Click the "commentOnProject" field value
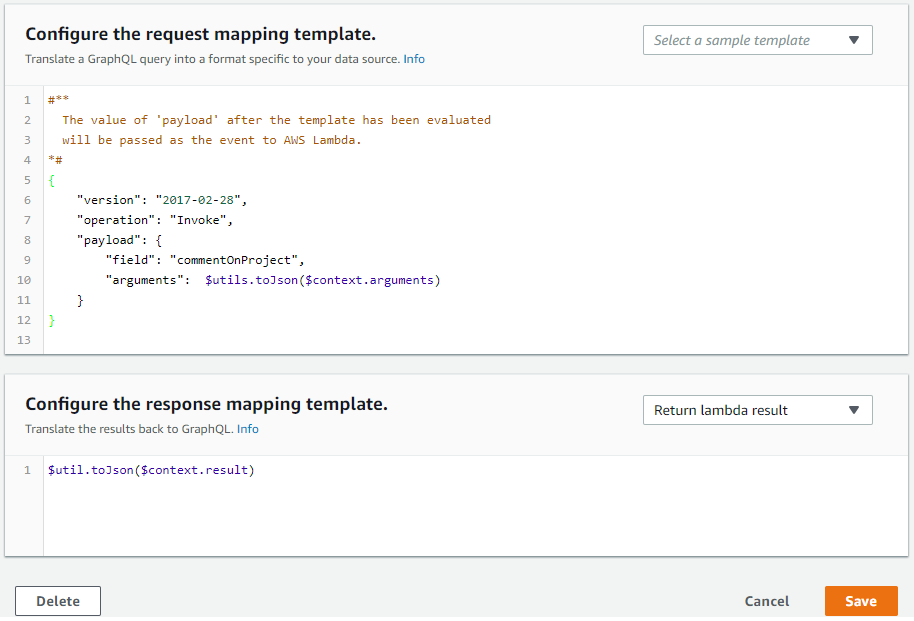Screen dimensions: 914x621 pyautogui.click(x=236, y=260)
